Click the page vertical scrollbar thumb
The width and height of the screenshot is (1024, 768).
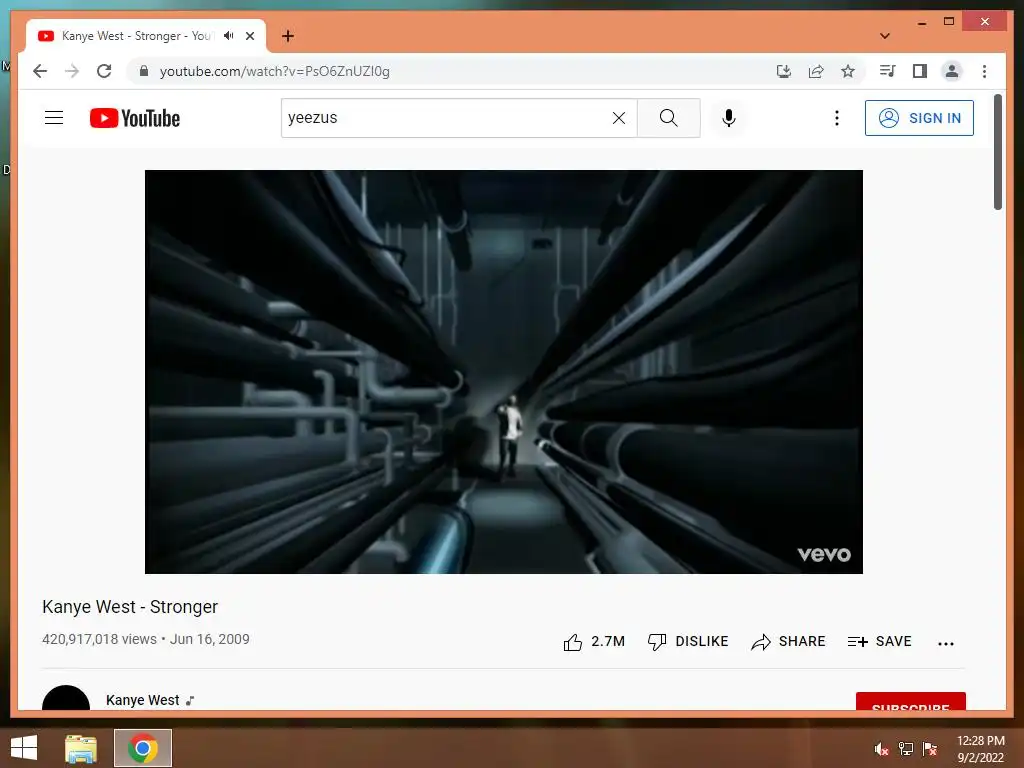click(997, 152)
